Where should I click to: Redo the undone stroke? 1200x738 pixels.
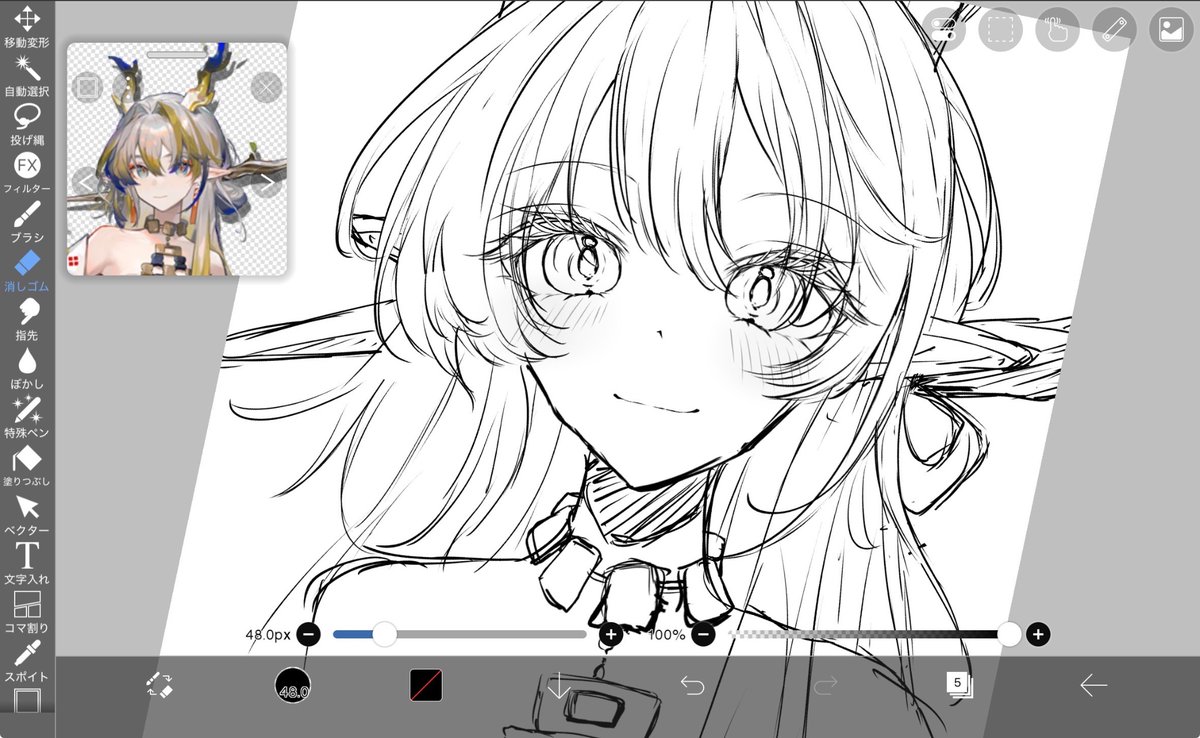pyautogui.click(x=826, y=685)
